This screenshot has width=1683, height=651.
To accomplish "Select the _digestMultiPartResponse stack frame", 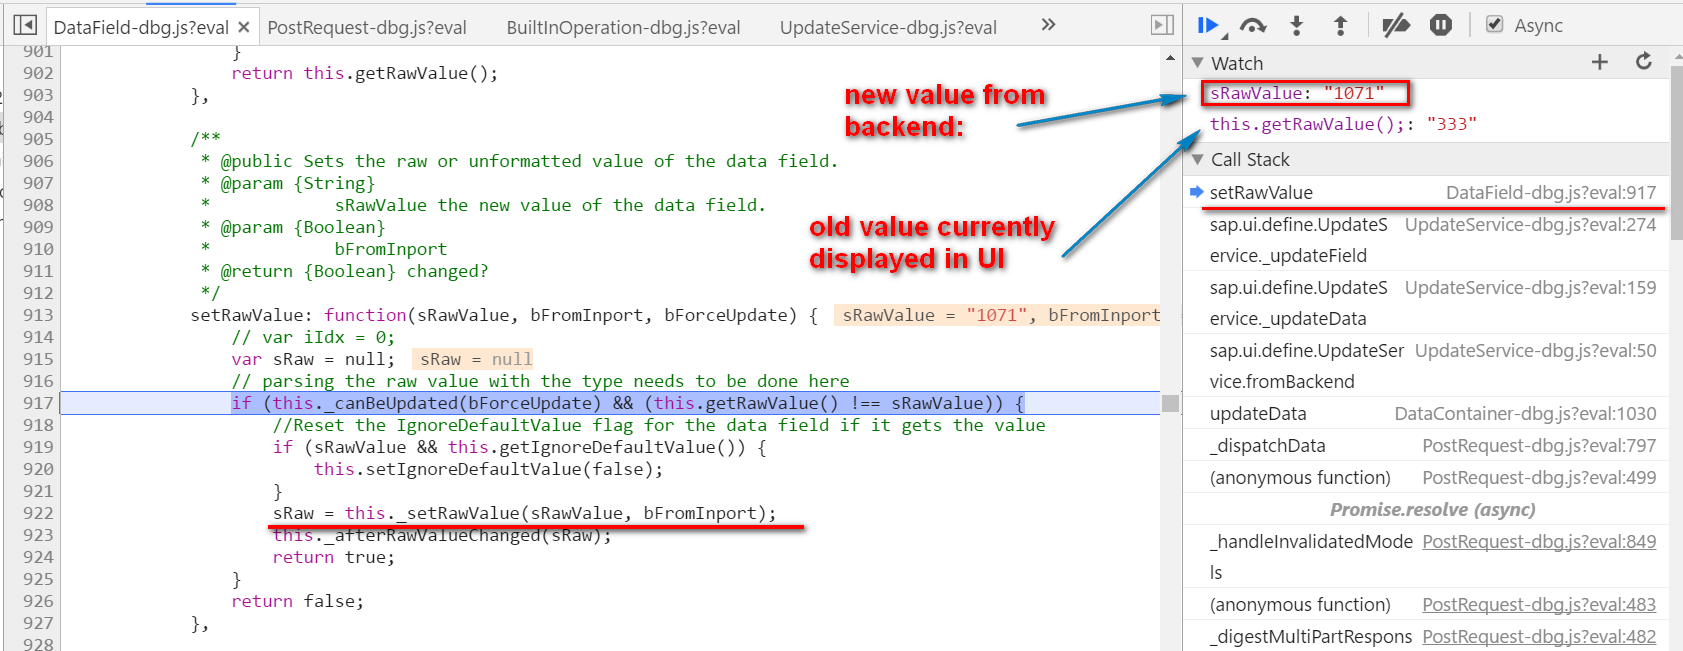I will click(1426, 637).
